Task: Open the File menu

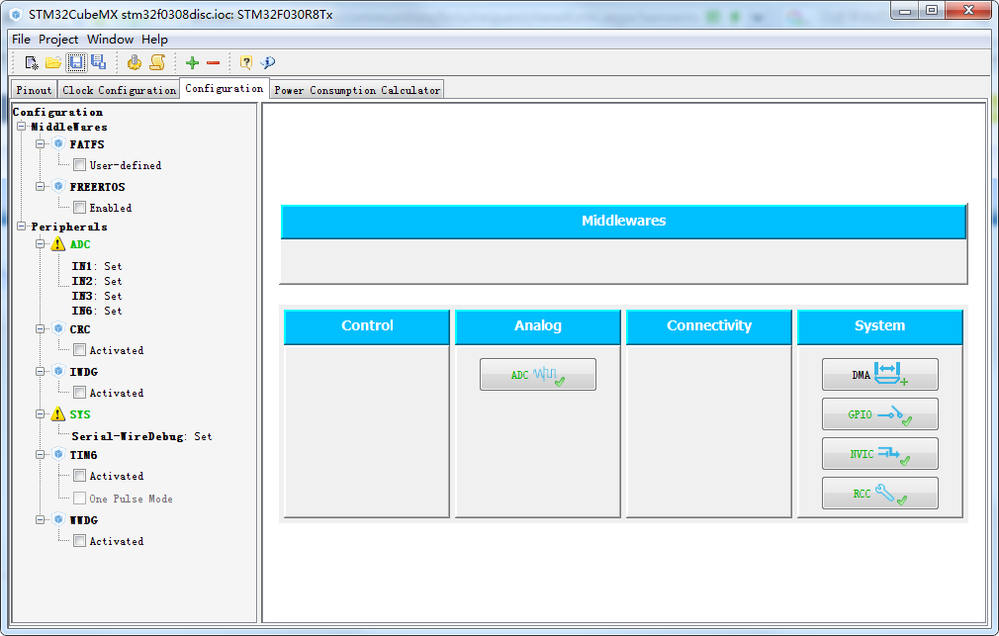Action: (21, 40)
